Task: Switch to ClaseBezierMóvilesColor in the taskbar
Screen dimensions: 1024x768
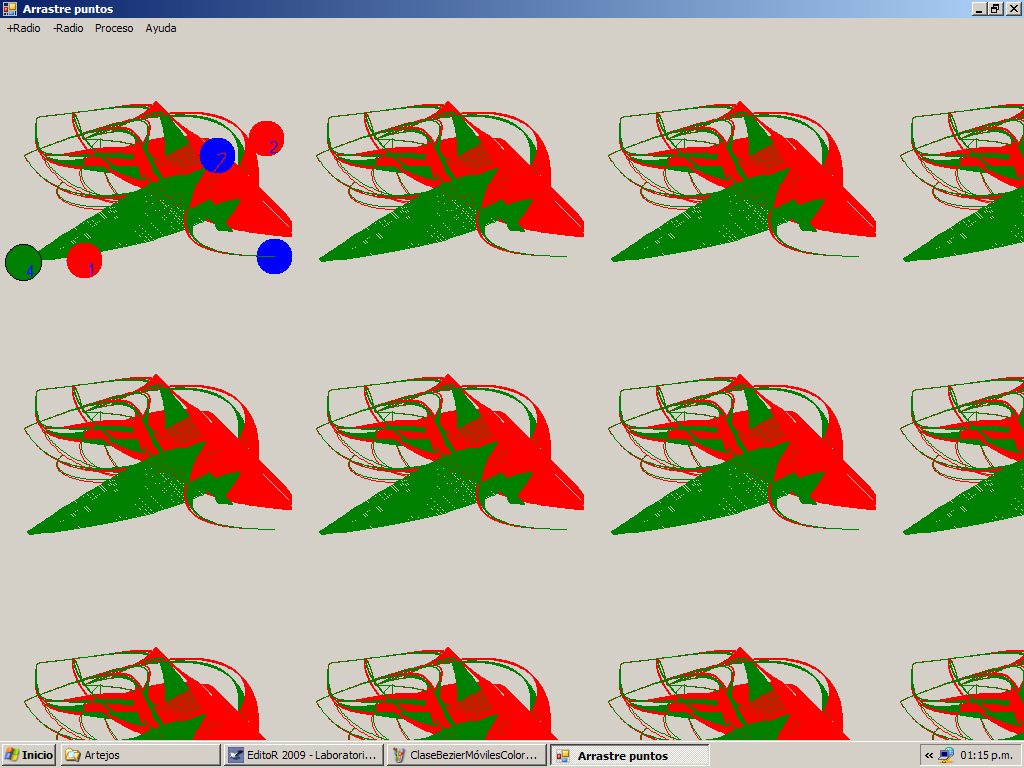Action: pyautogui.click(x=468, y=755)
